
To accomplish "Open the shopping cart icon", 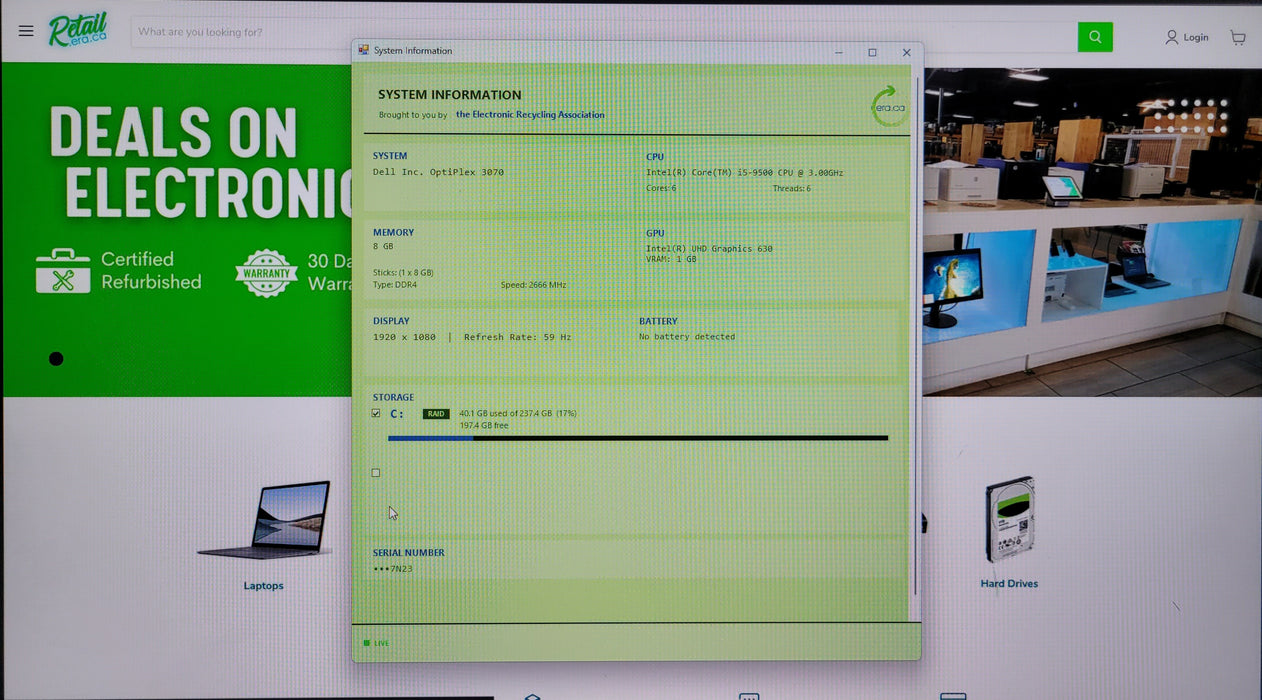I will coord(1238,38).
